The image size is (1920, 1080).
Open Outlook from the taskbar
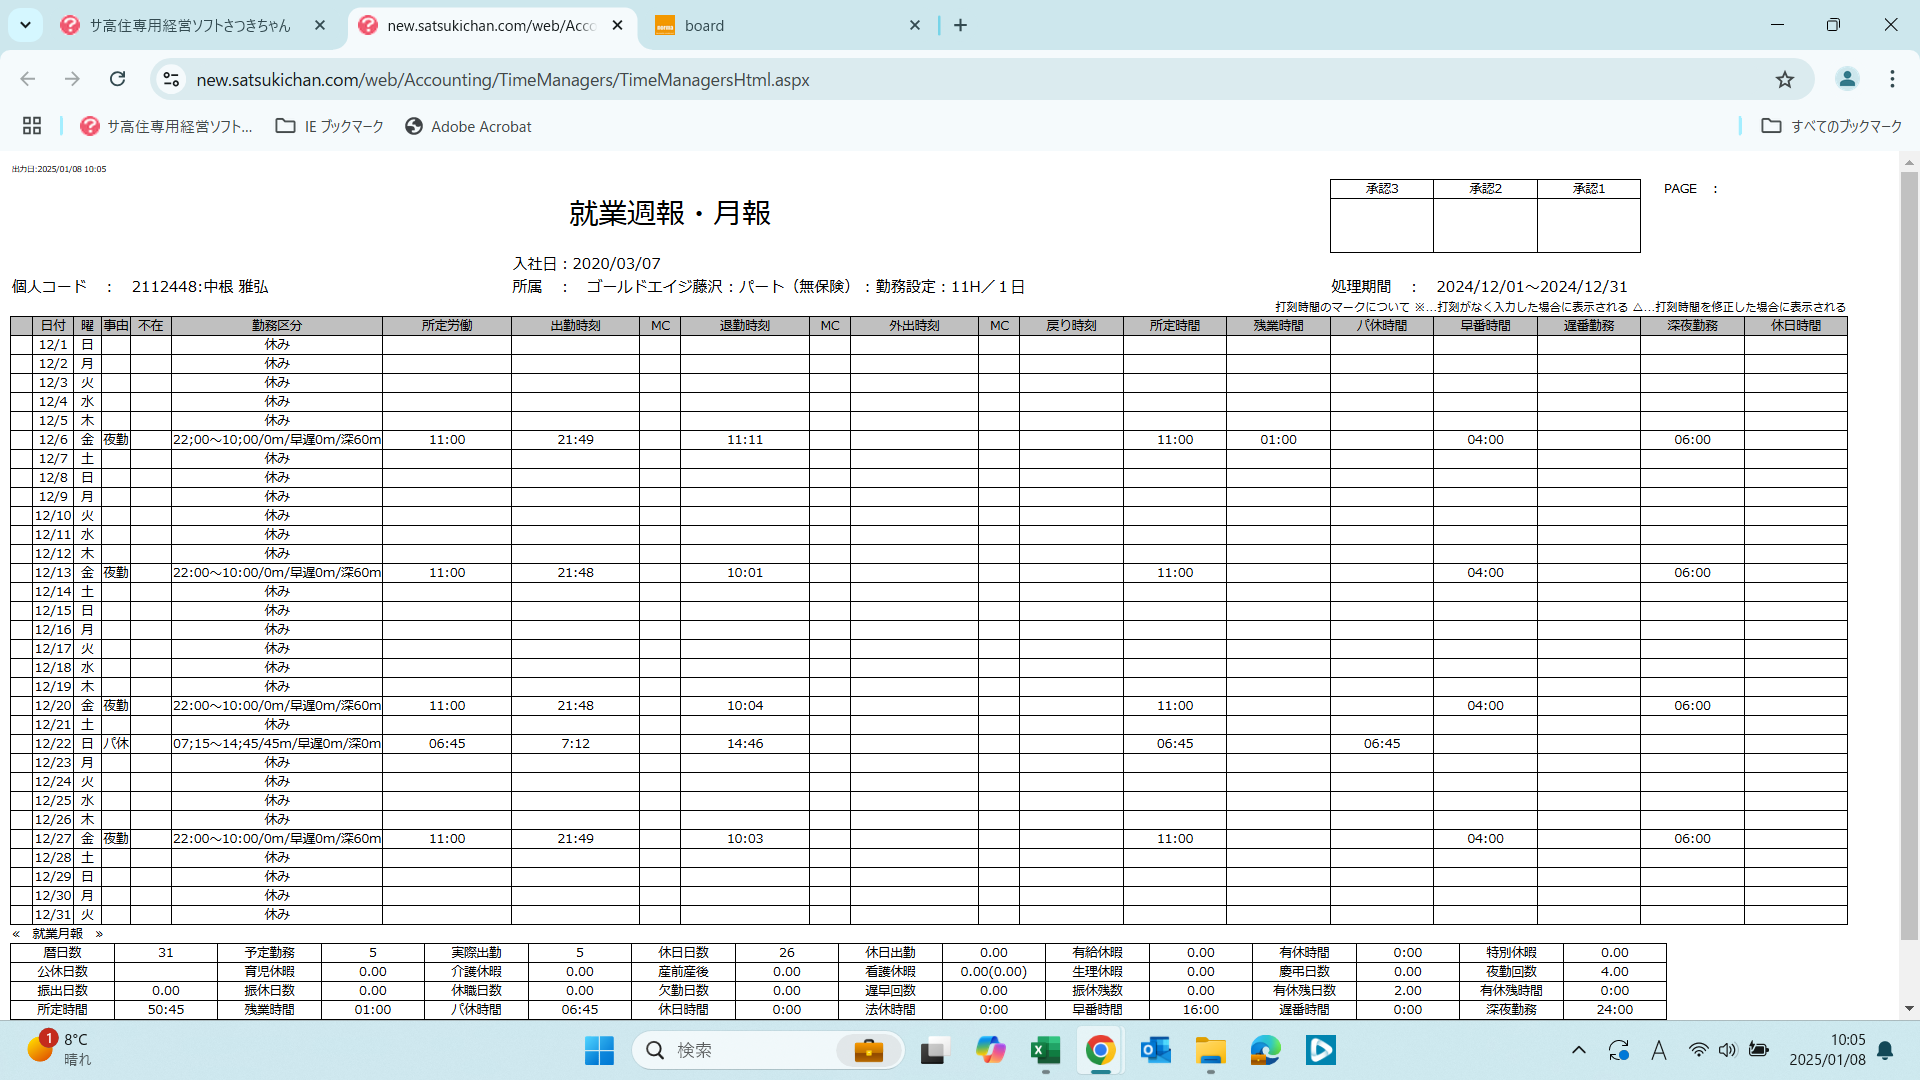click(x=1155, y=1050)
